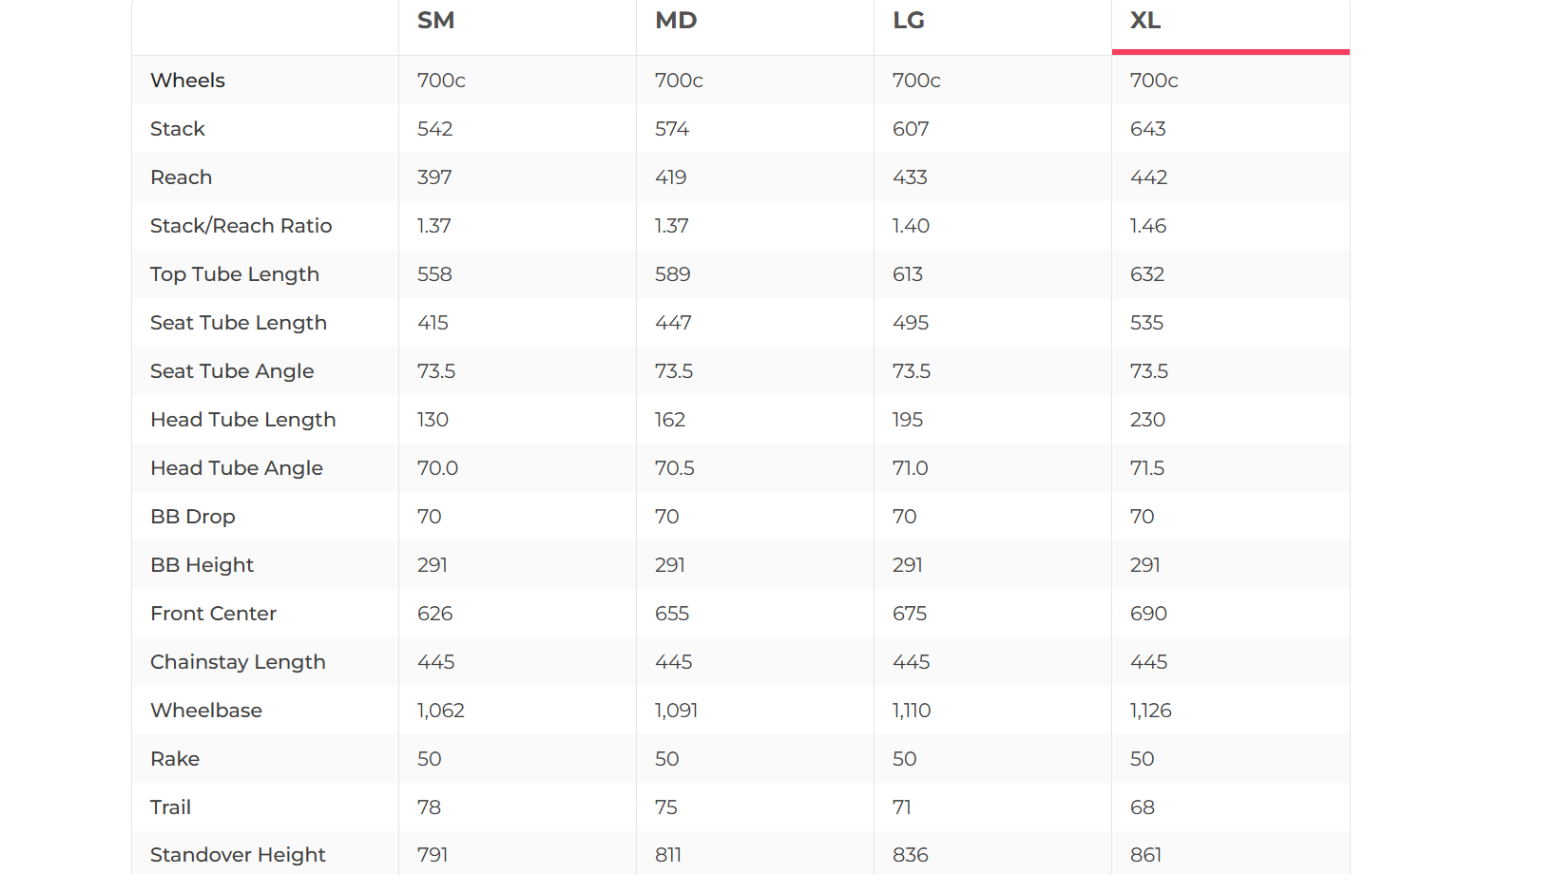
Task: Select the MD size column header
Action: (x=676, y=21)
